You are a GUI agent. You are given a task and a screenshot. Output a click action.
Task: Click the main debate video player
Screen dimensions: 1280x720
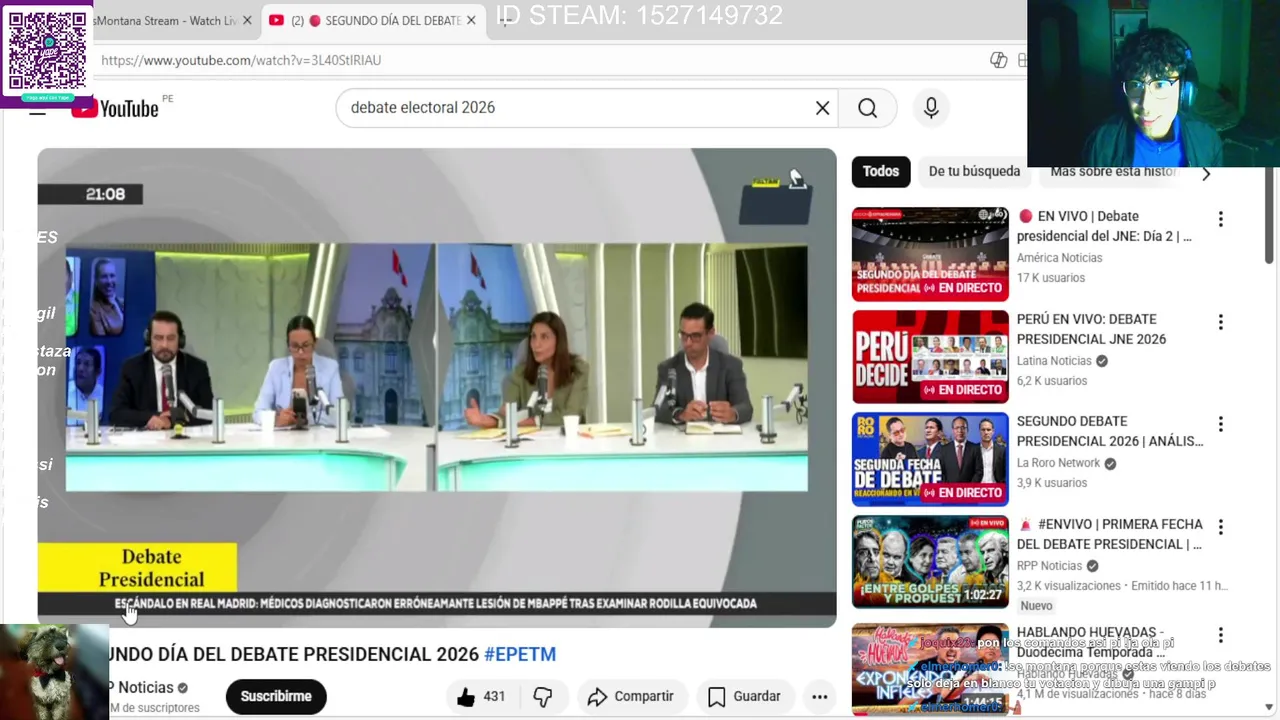coord(437,388)
